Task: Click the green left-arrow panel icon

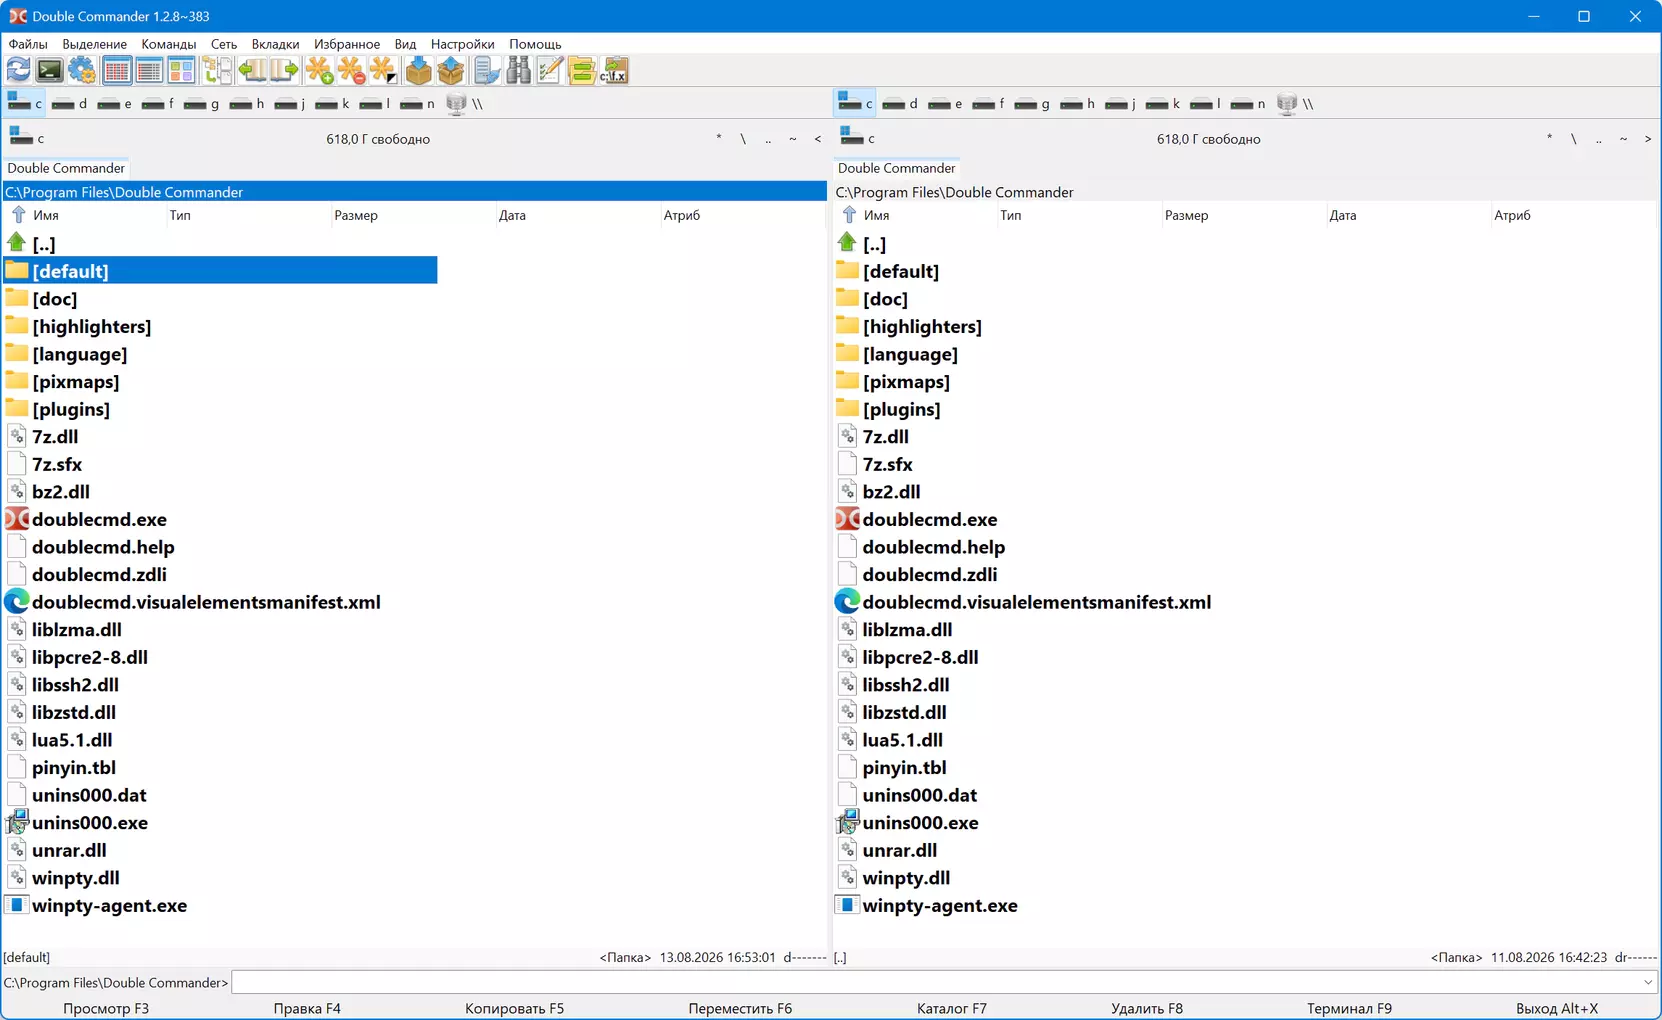Action: pos(252,70)
